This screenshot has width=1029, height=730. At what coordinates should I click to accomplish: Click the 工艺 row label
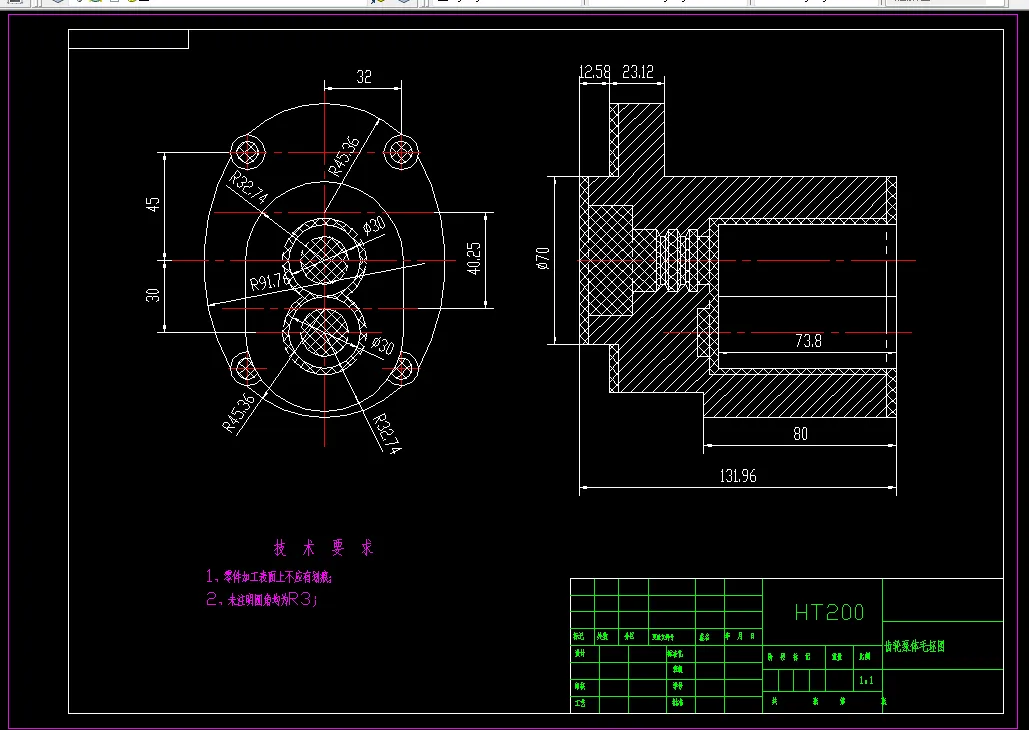(579, 703)
